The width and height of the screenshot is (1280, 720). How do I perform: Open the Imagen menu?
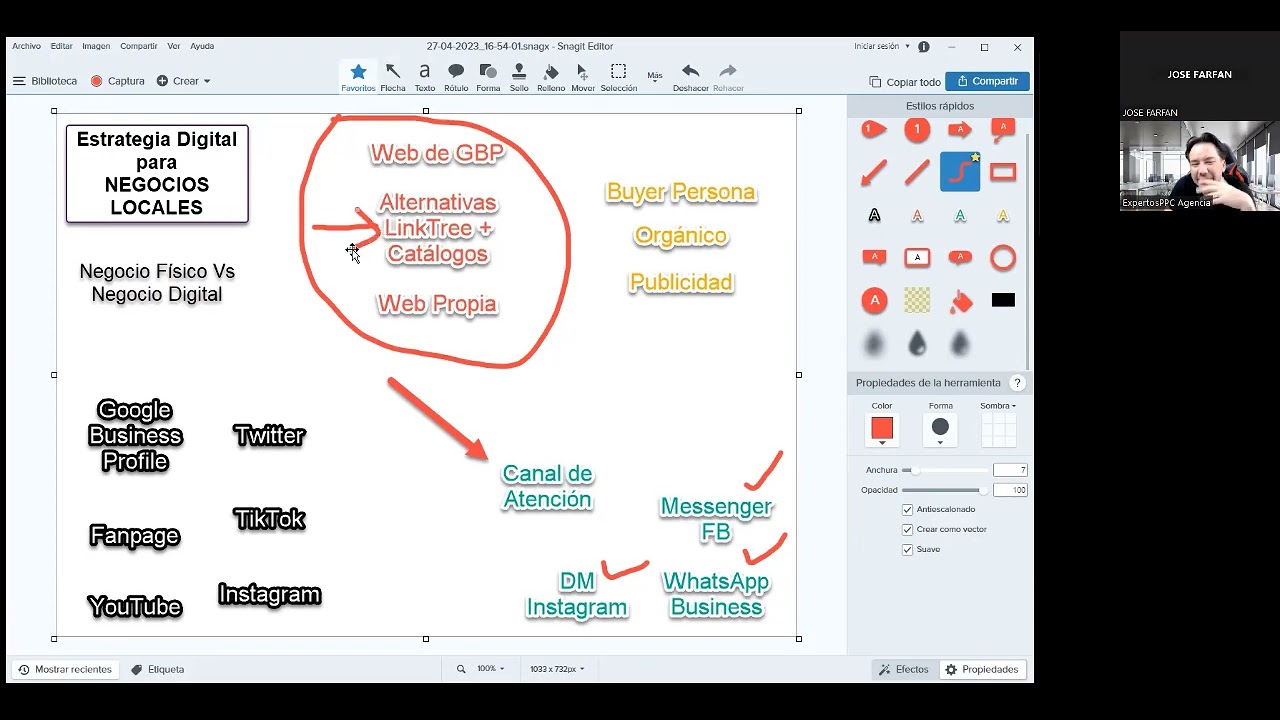[x=96, y=46]
